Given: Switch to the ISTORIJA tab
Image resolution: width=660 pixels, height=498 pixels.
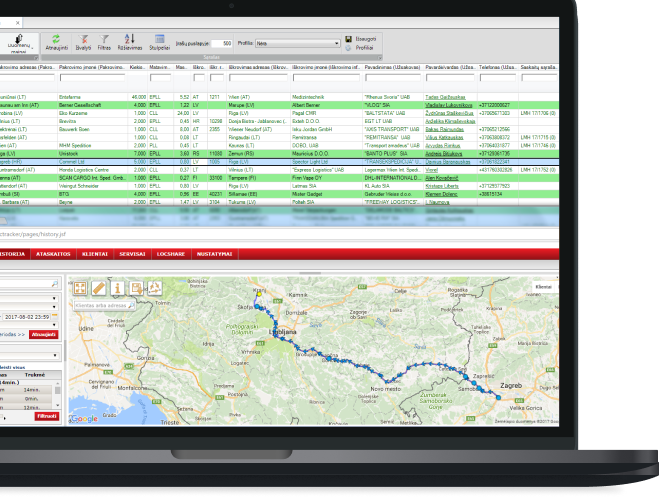Looking at the screenshot, I should click(13, 254).
